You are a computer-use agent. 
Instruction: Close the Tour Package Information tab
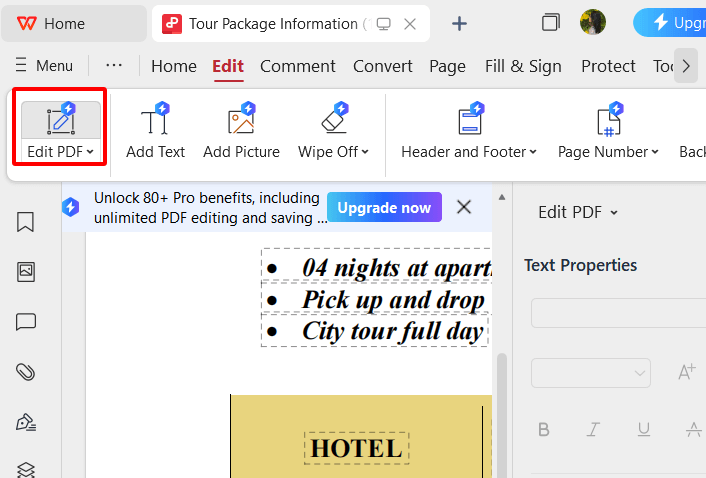[410, 24]
